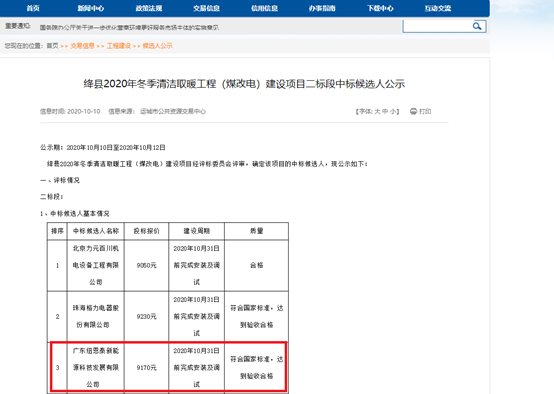This screenshot has height=394, width=554.
Task: Set font size to 大
Action: tap(377, 112)
